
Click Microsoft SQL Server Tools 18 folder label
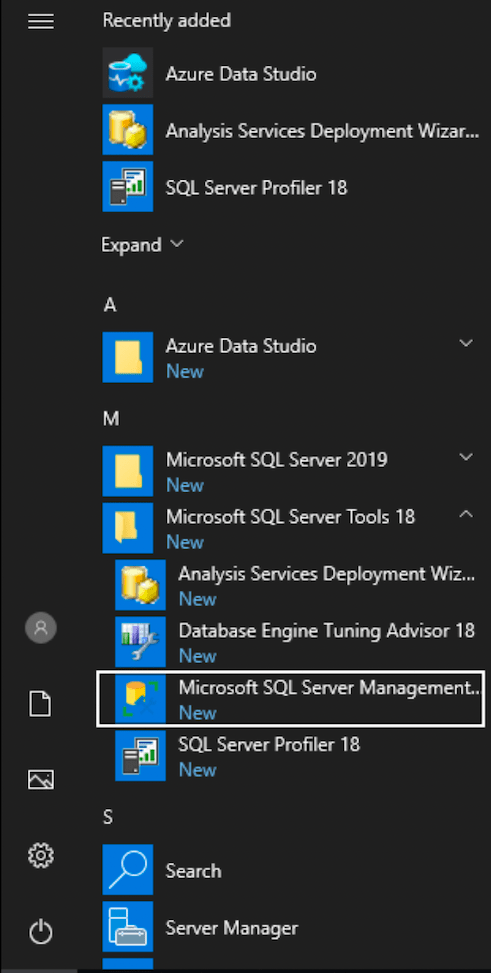point(291,516)
